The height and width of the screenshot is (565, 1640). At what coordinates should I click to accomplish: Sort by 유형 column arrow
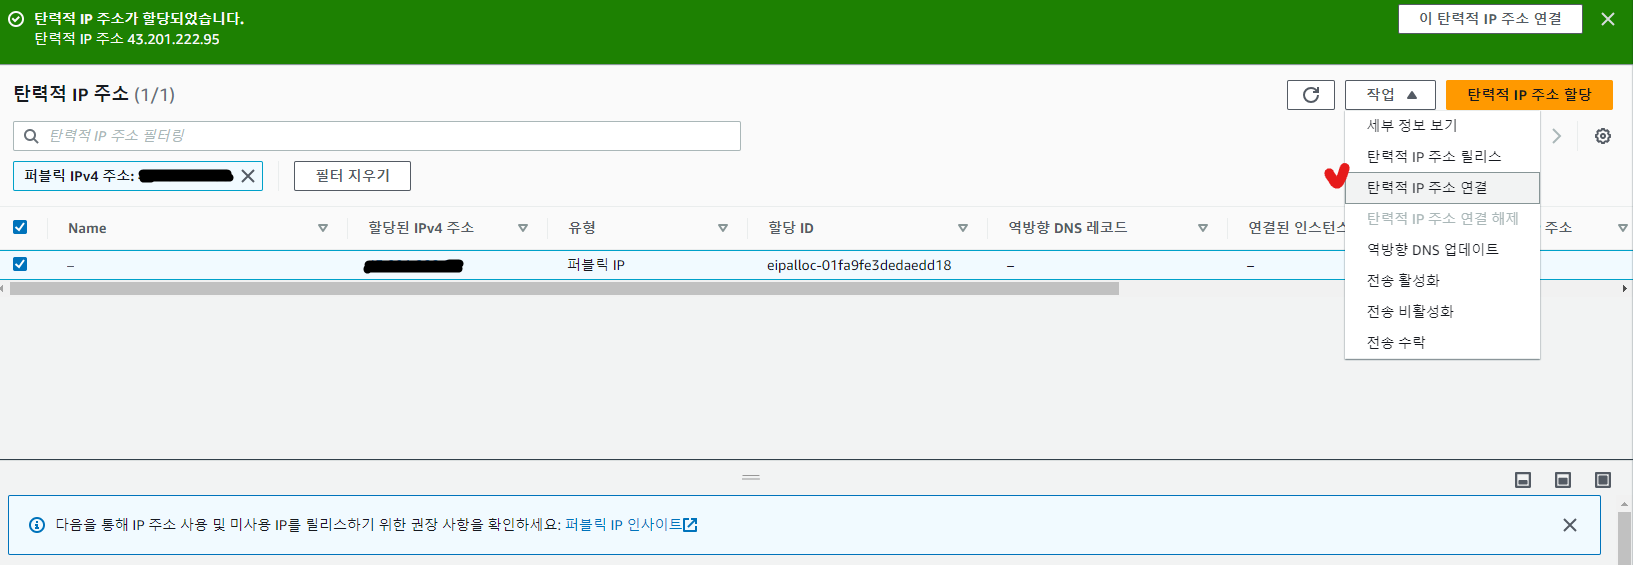click(x=722, y=228)
